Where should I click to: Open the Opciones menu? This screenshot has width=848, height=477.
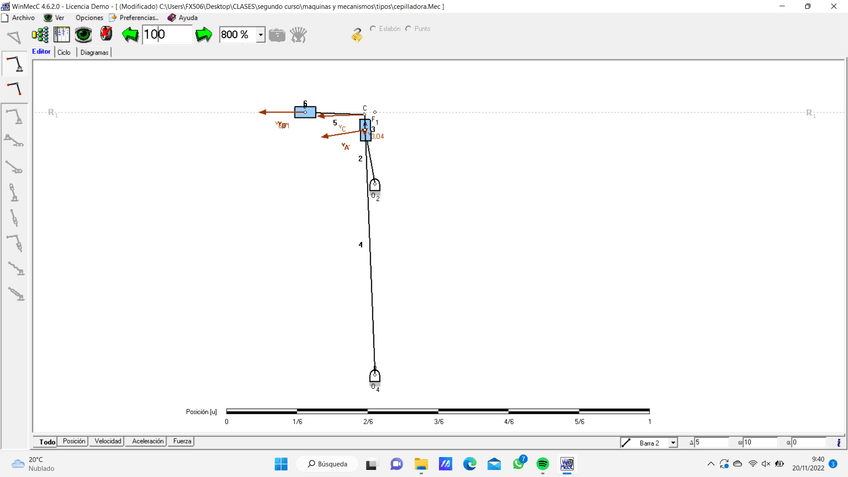pyautogui.click(x=89, y=18)
